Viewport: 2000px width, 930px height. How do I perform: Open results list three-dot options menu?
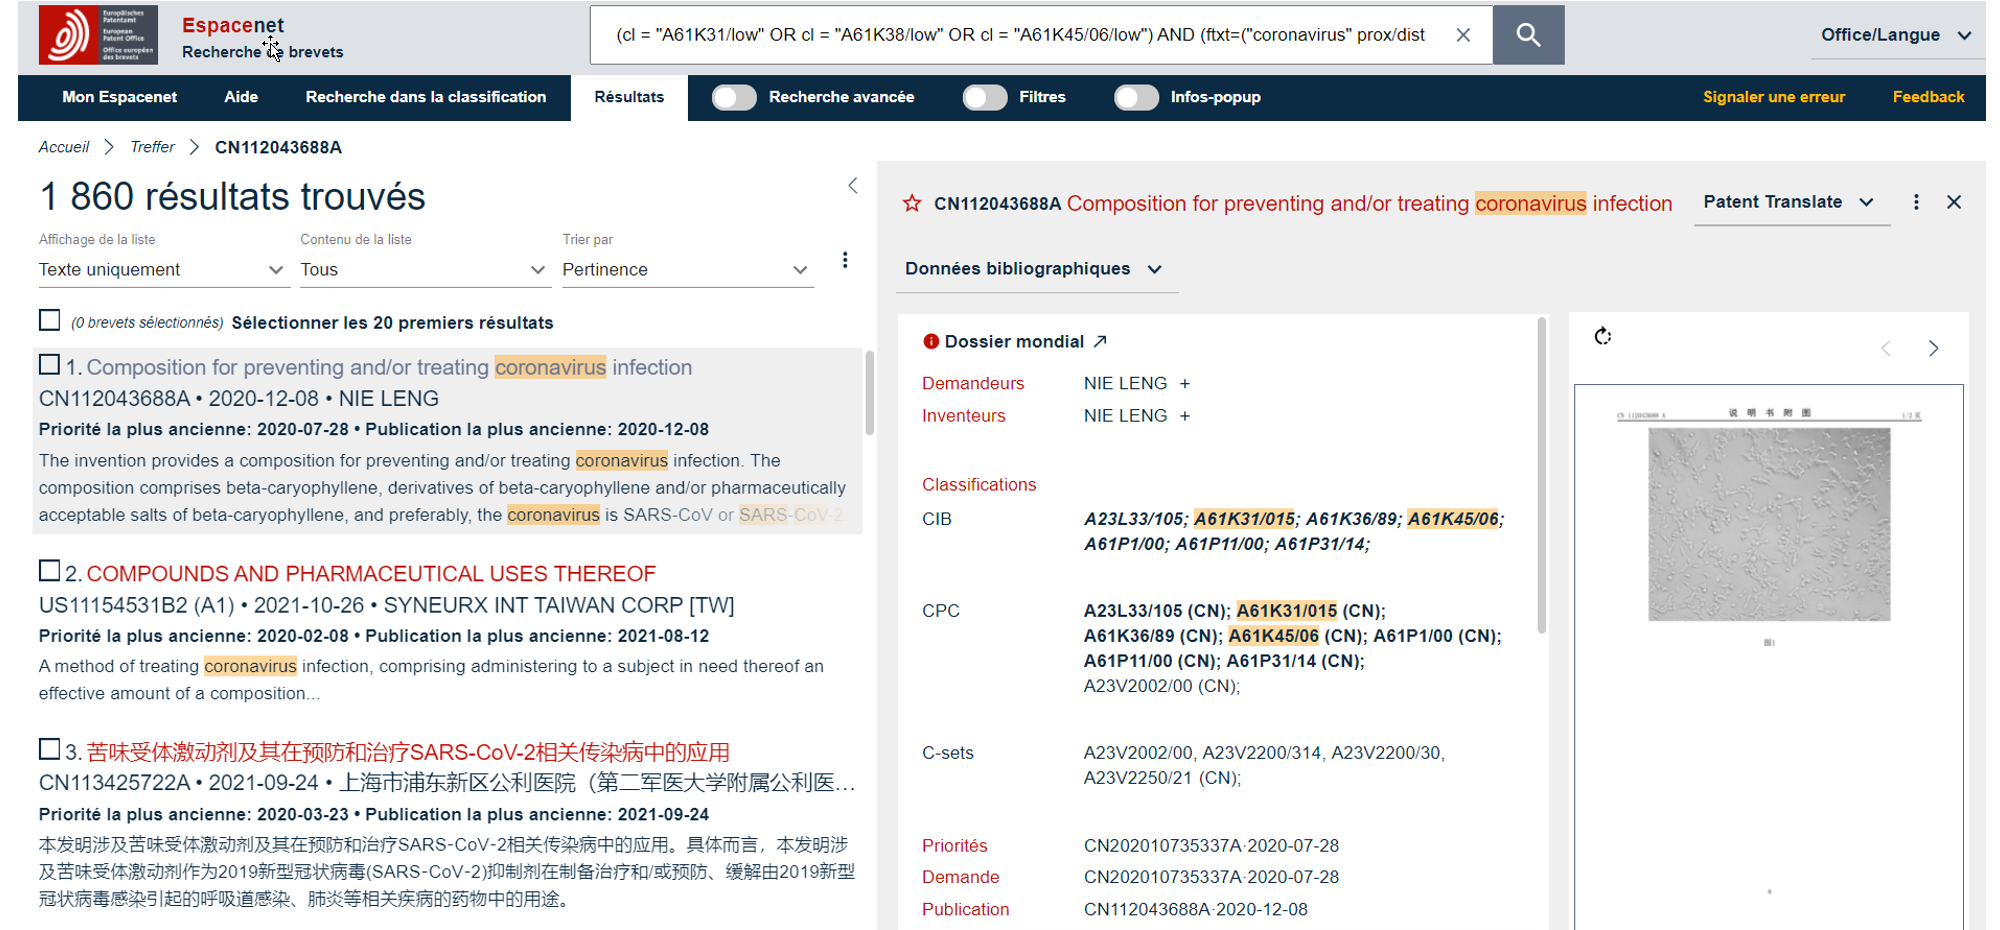(845, 260)
